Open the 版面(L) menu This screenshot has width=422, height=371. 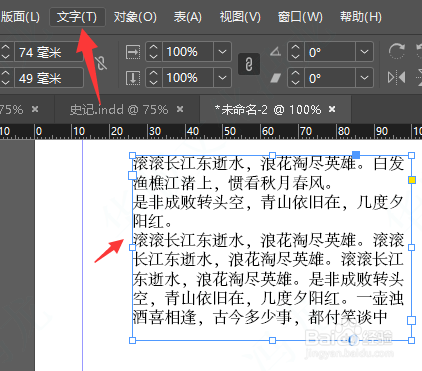click(20, 17)
